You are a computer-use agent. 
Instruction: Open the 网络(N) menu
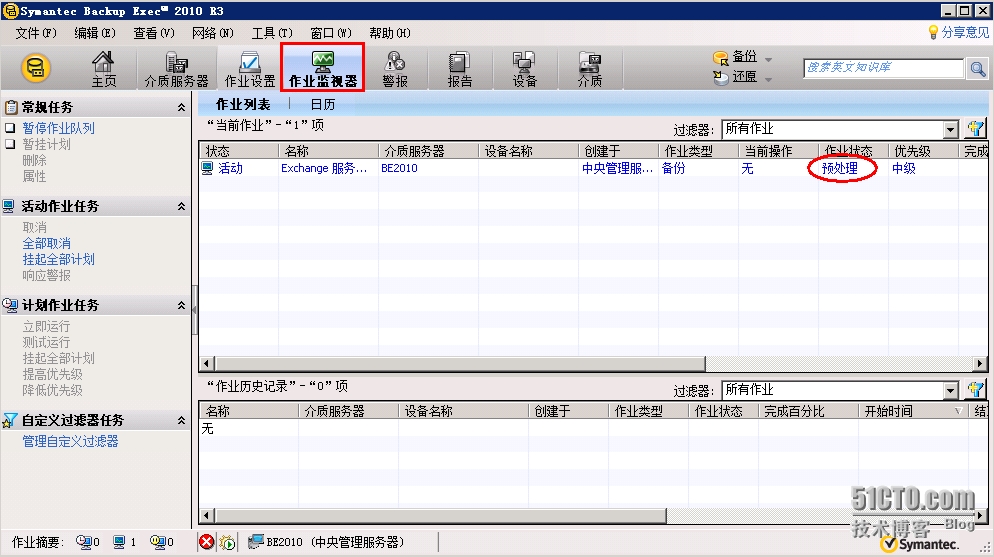point(212,33)
